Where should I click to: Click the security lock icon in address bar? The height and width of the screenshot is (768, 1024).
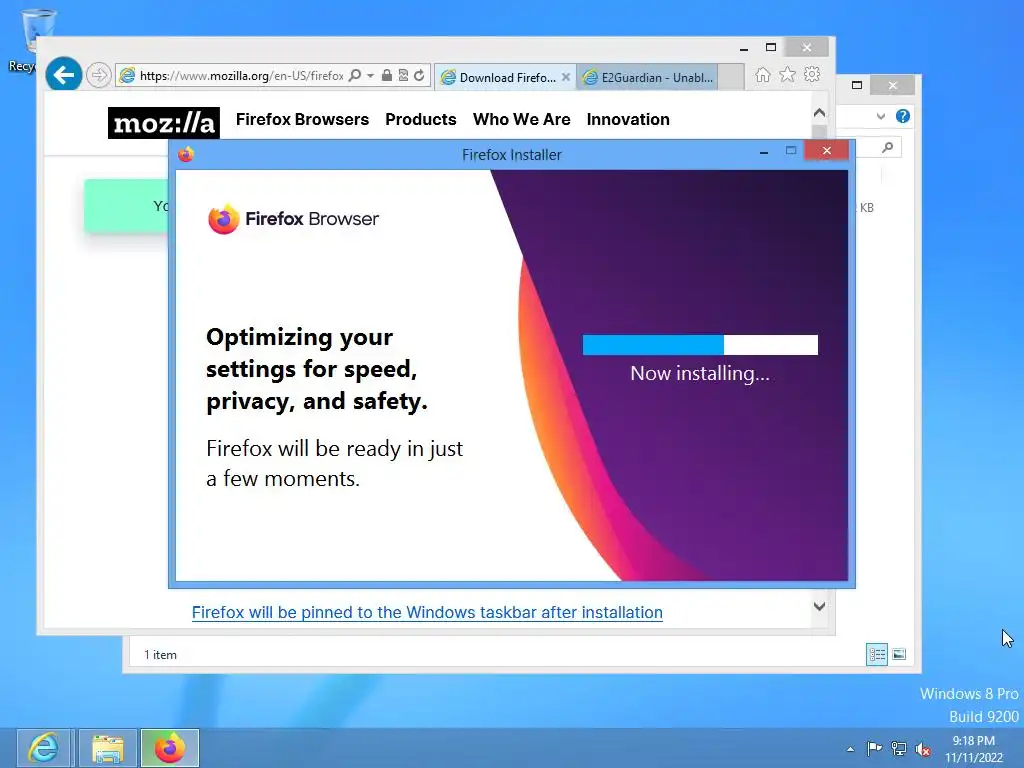coord(387,76)
